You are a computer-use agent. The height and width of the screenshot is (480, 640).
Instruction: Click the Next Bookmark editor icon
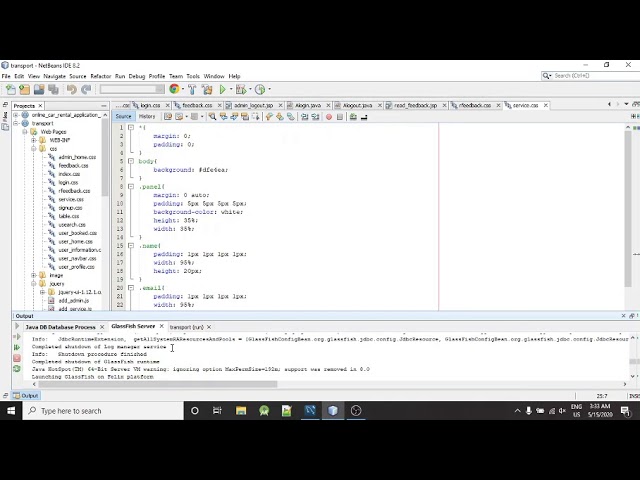click(280, 117)
